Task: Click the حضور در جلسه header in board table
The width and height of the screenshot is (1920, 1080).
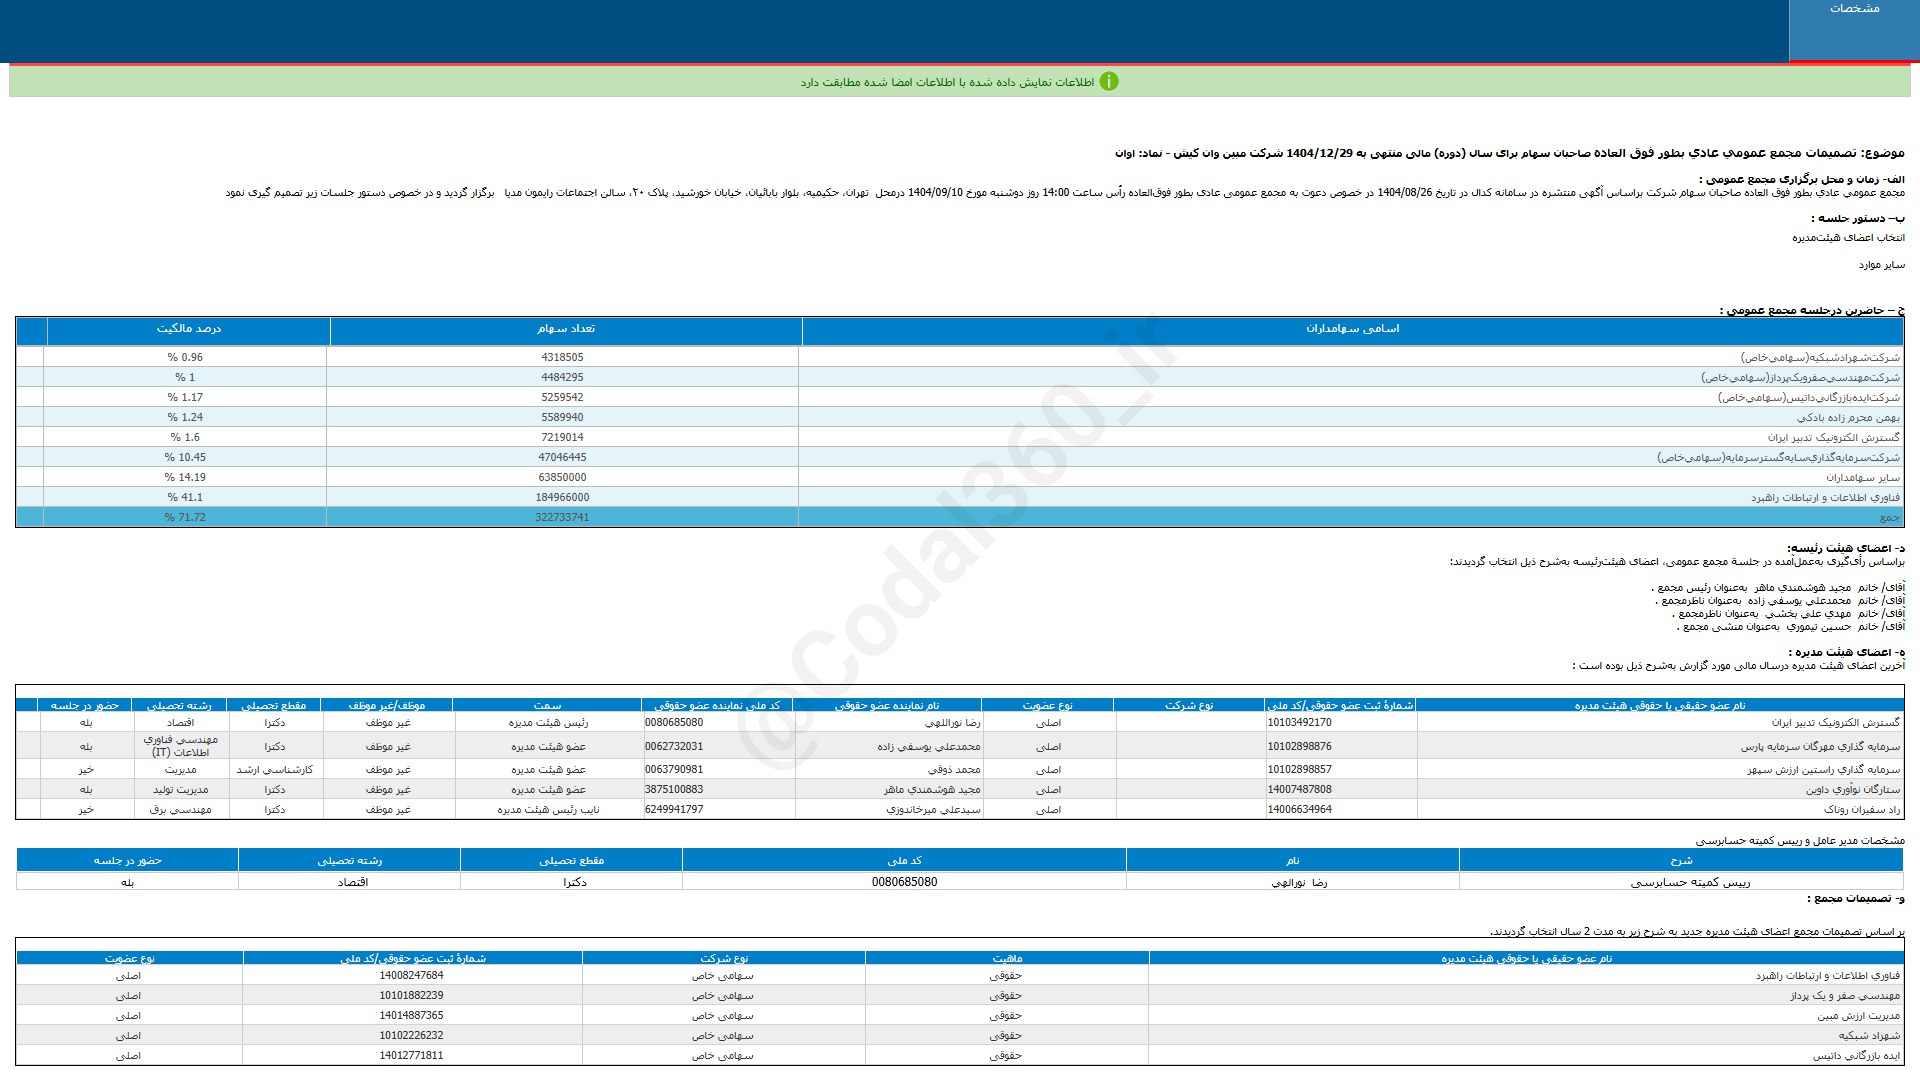Action: (85, 705)
